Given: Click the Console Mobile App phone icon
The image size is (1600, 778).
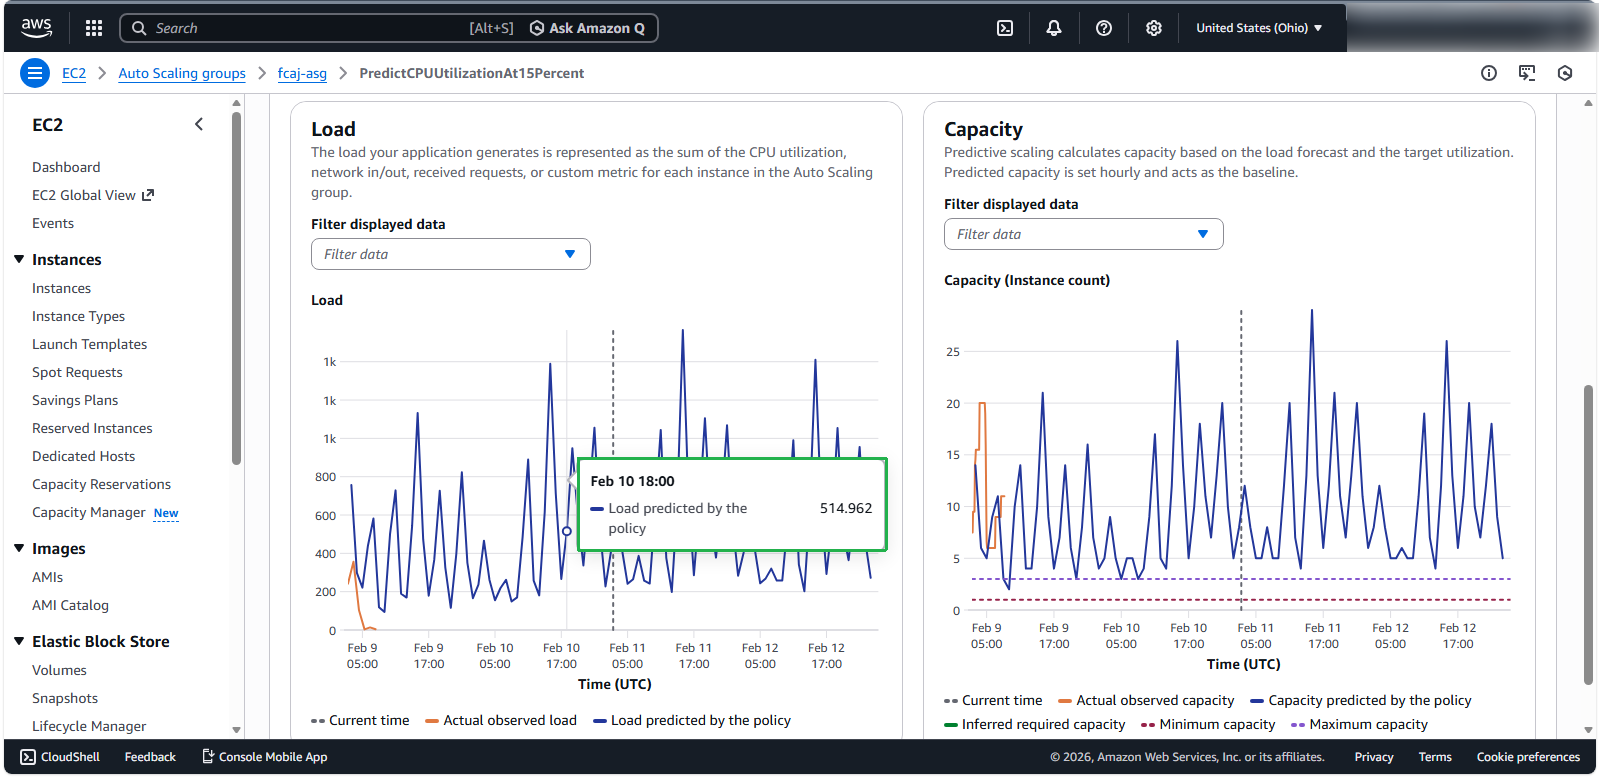Looking at the screenshot, I should pos(208,757).
